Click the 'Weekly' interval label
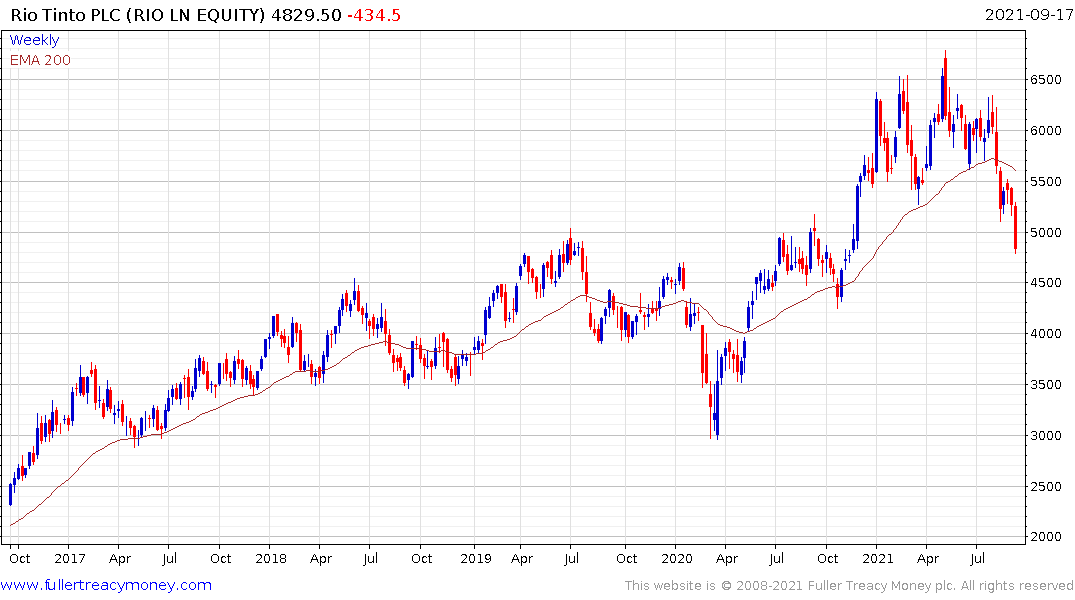The image size is (1075, 600). pos(34,40)
